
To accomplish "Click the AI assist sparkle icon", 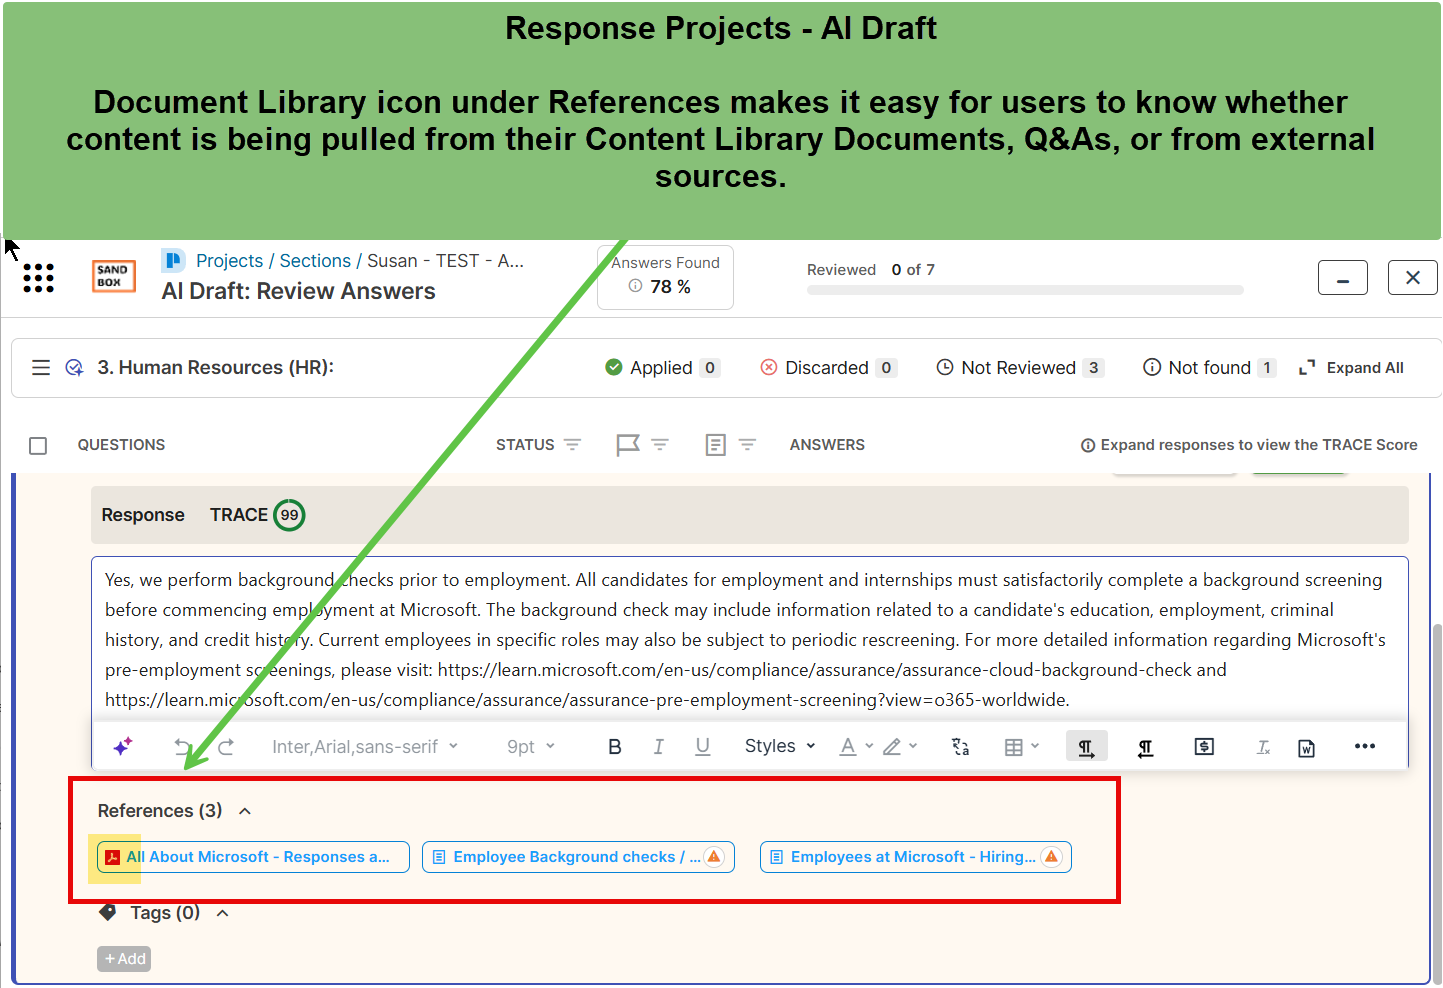I will click(123, 747).
